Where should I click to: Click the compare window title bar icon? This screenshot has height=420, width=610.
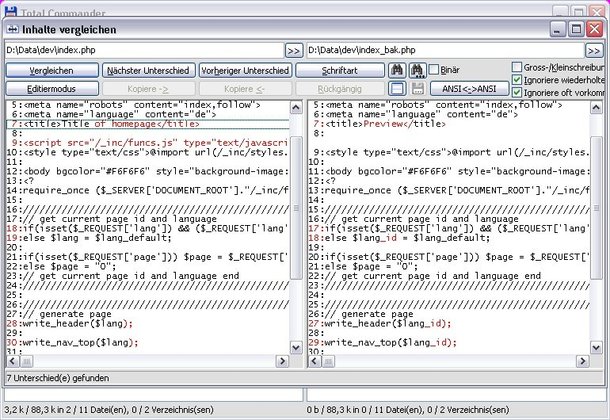click(12, 27)
